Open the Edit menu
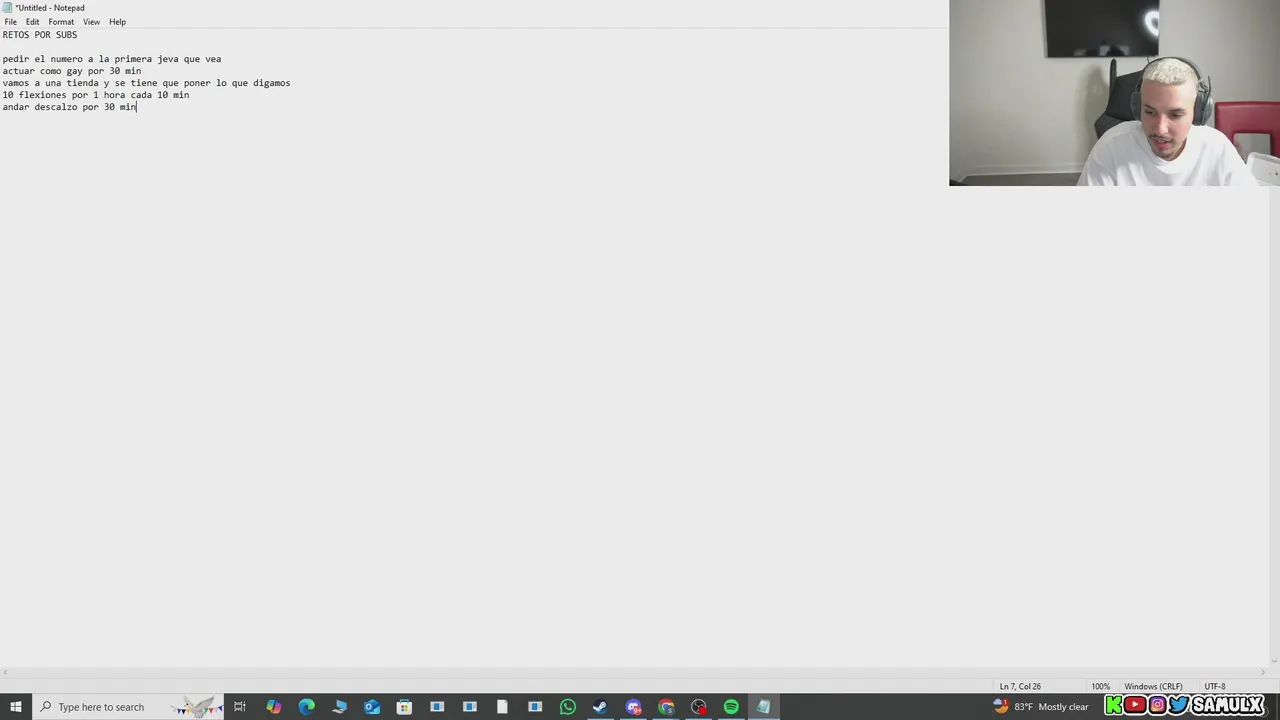This screenshot has height=720, width=1280. click(32, 21)
